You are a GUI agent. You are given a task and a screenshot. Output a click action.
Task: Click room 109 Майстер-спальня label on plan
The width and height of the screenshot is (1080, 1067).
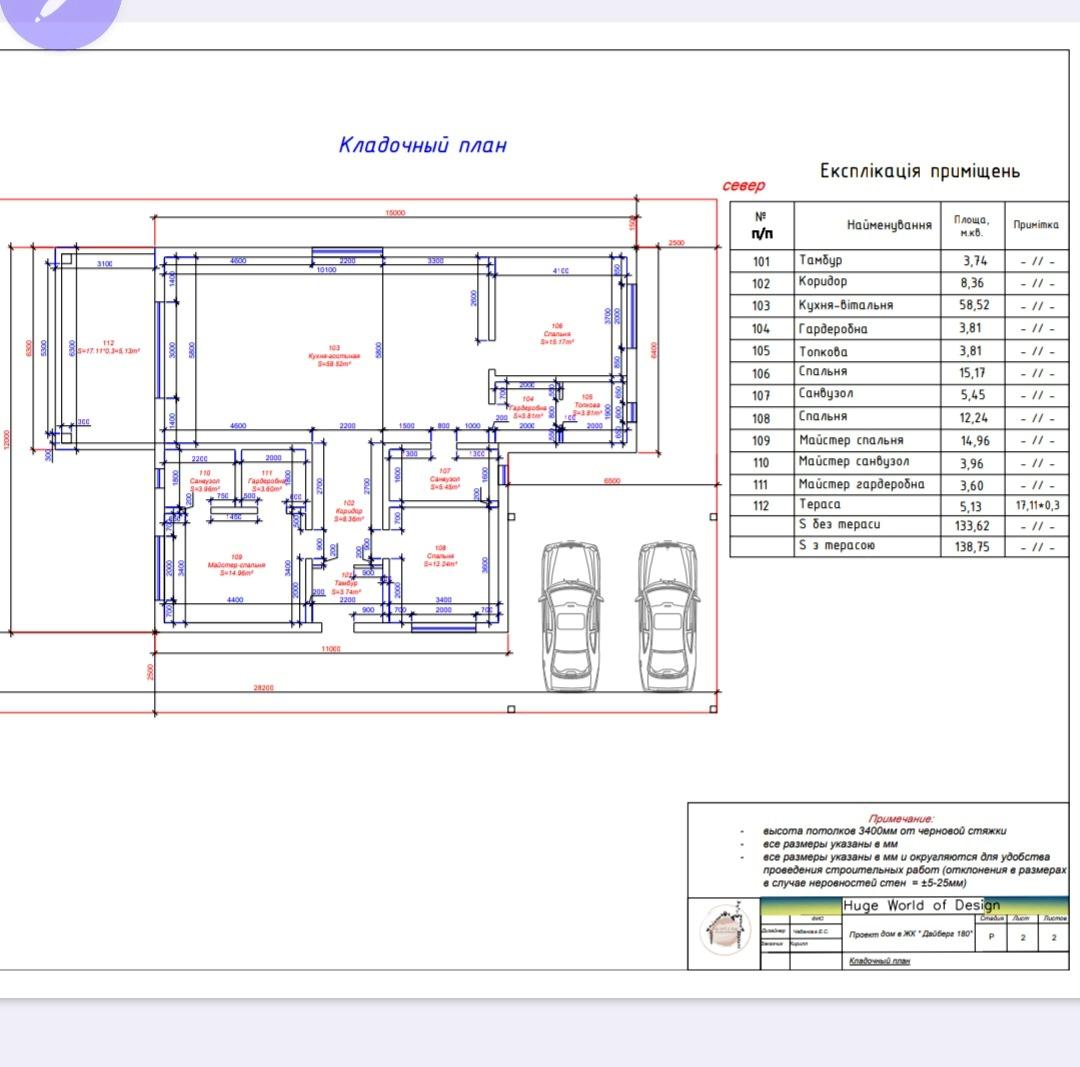click(x=229, y=565)
